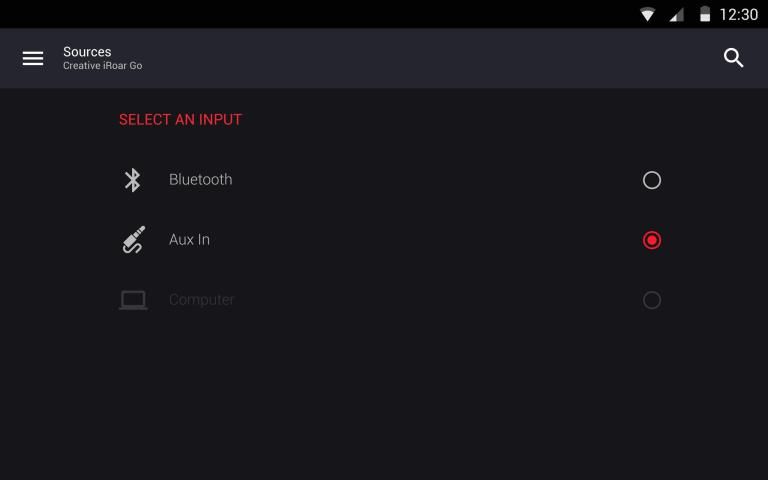Open the hamburger navigation menu
768x480 pixels.
[x=33, y=58]
